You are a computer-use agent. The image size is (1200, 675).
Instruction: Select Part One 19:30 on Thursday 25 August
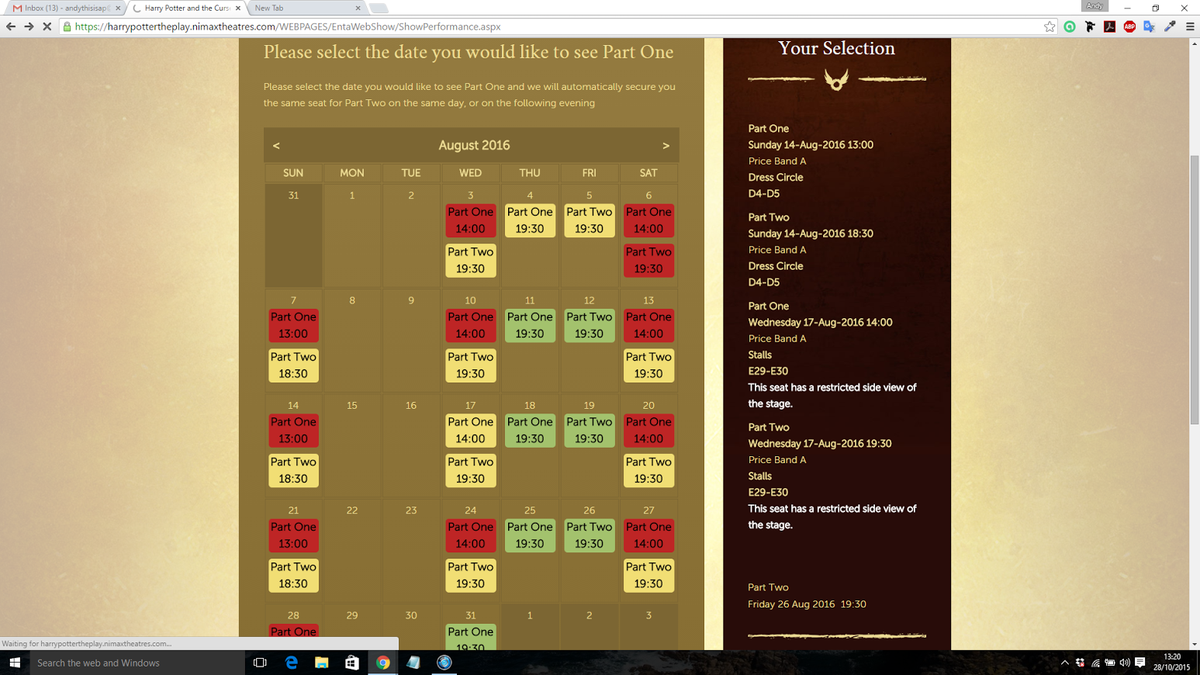coord(530,535)
